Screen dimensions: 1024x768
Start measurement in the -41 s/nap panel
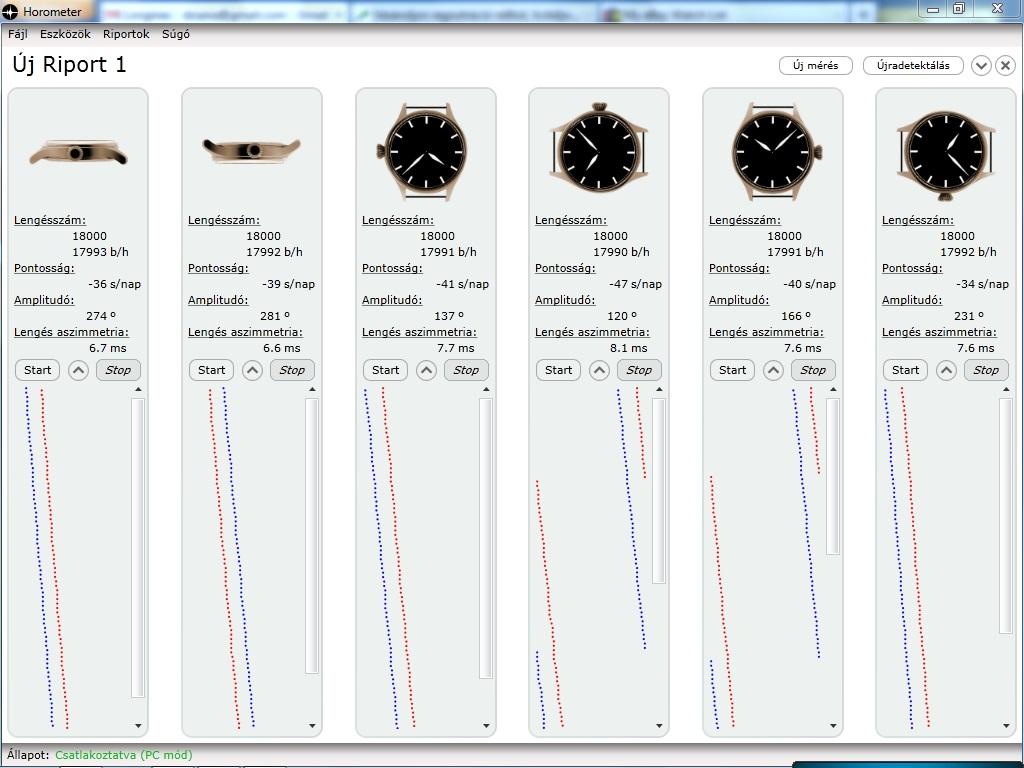(x=385, y=370)
